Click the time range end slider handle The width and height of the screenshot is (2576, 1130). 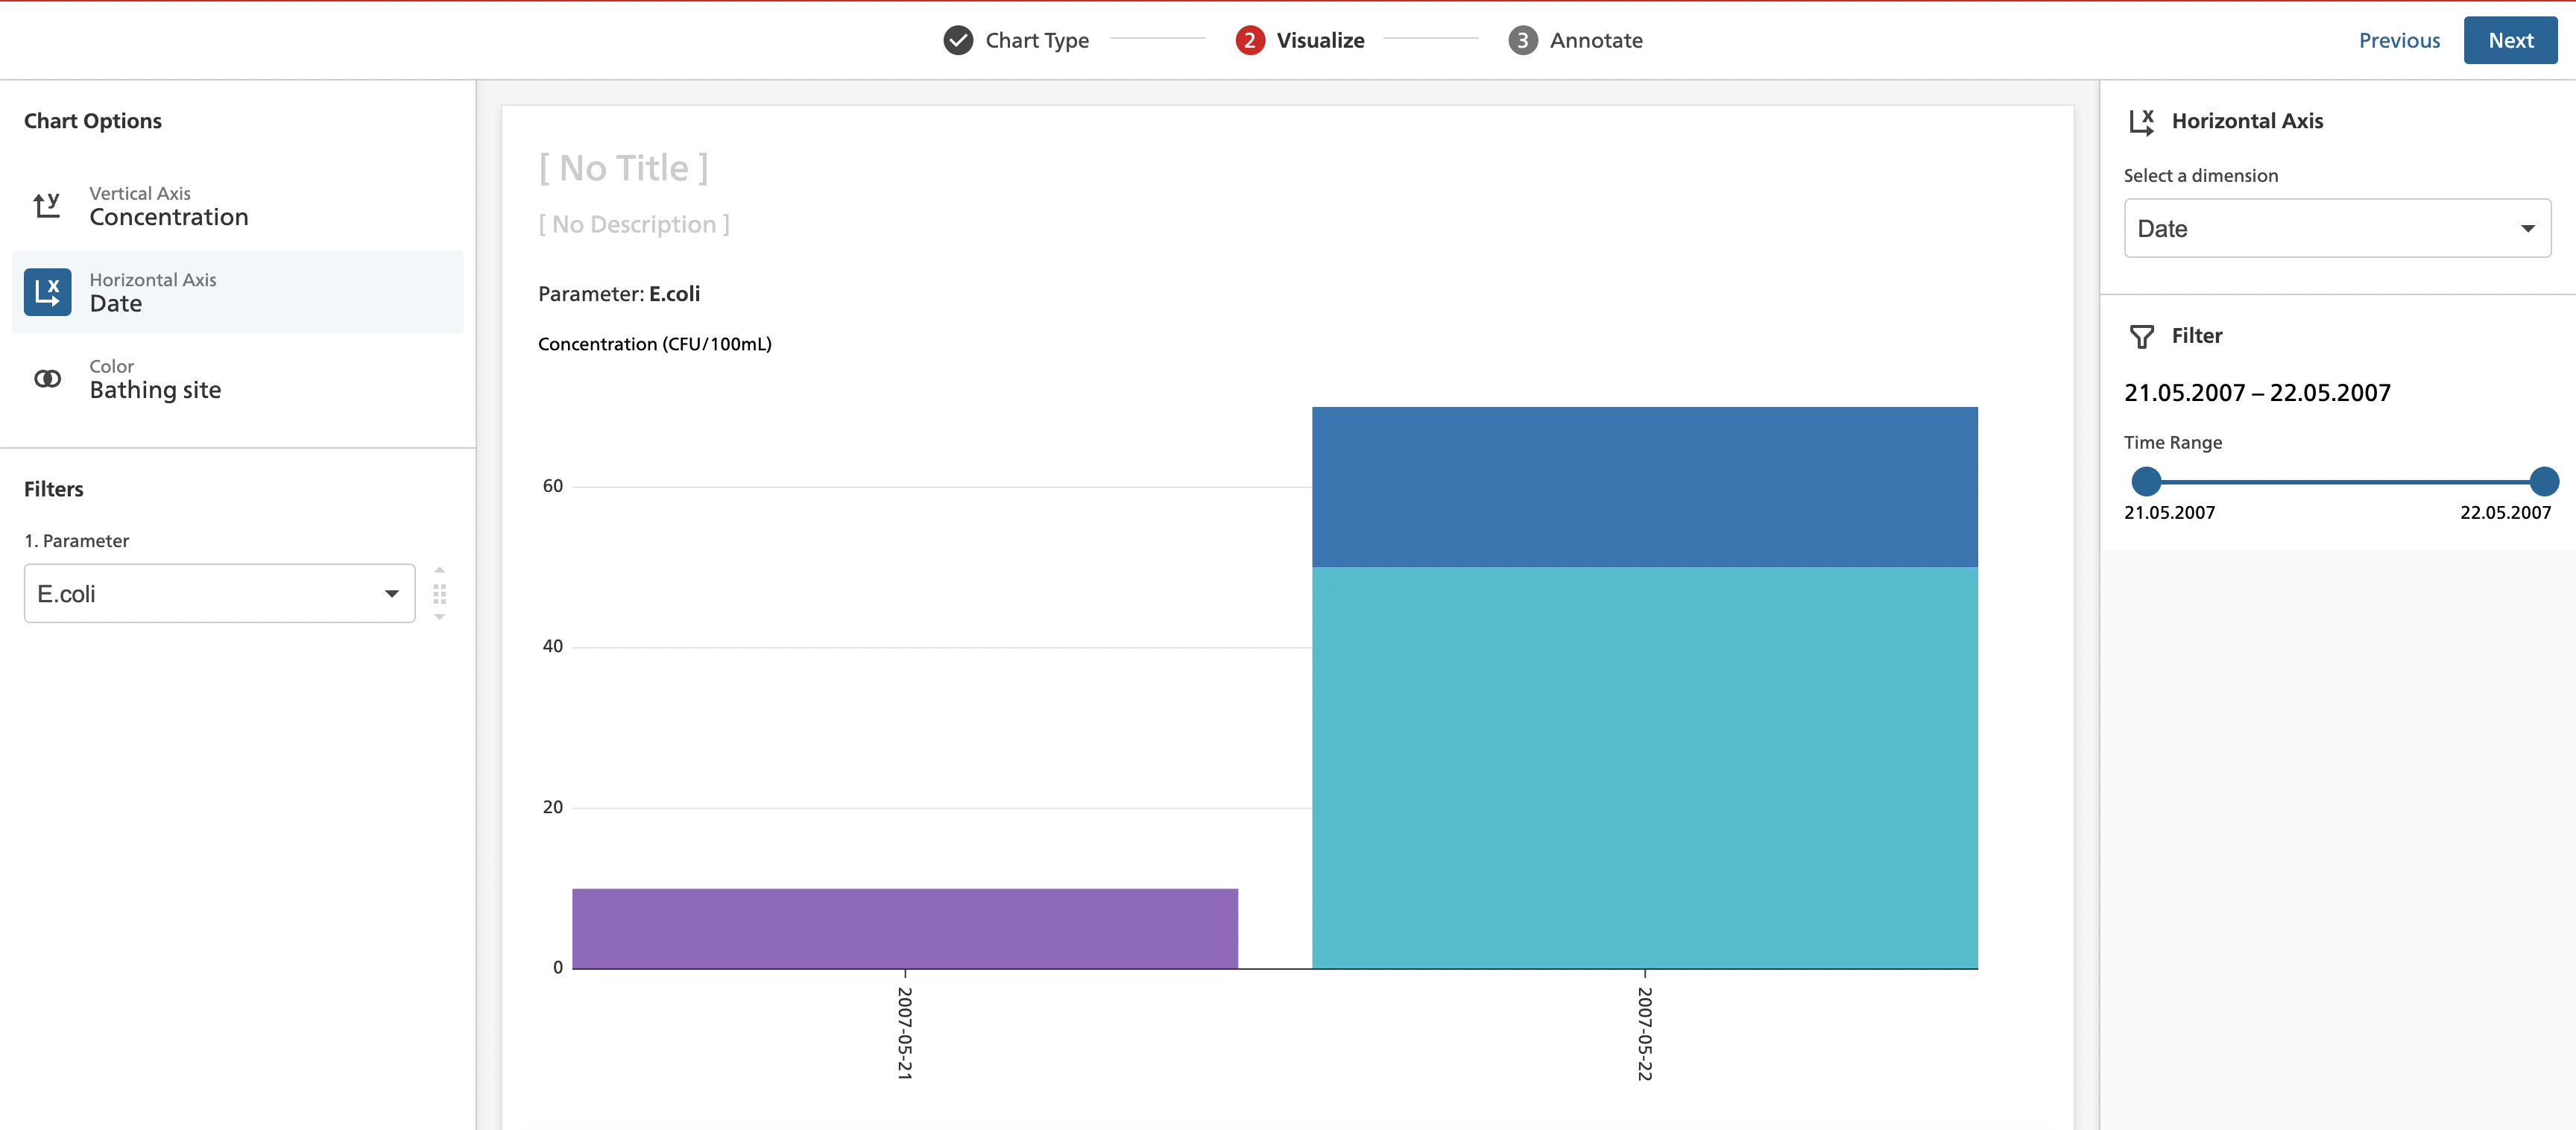coord(2544,482)
